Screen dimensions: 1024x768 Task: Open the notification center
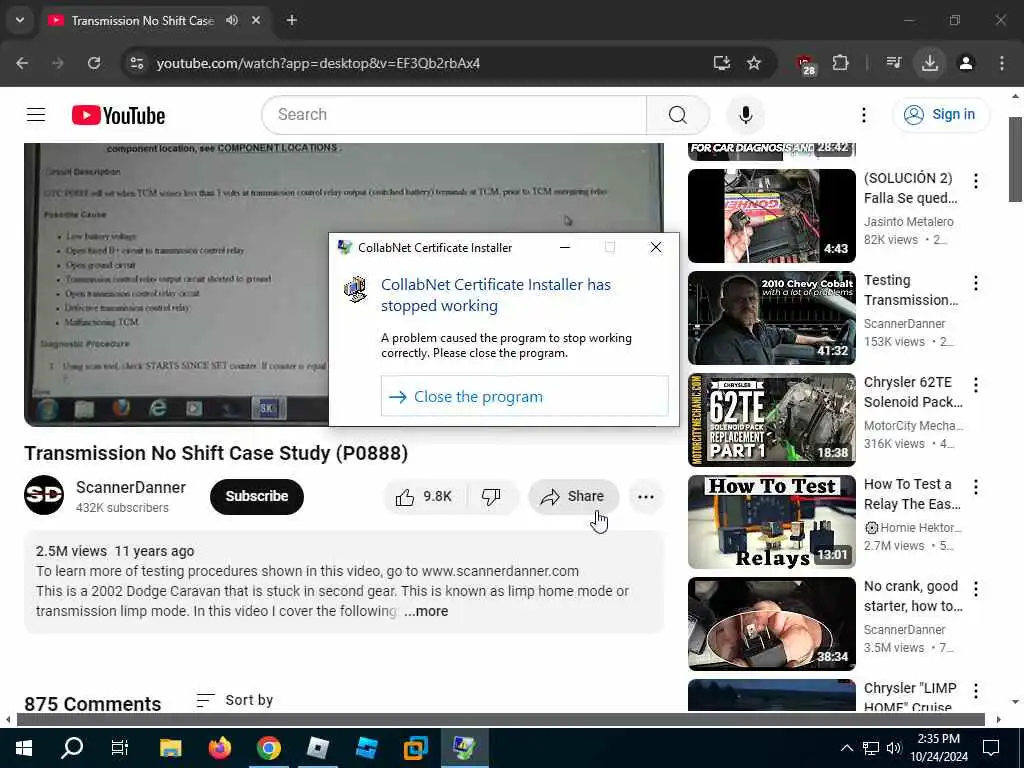click(991, 748)
